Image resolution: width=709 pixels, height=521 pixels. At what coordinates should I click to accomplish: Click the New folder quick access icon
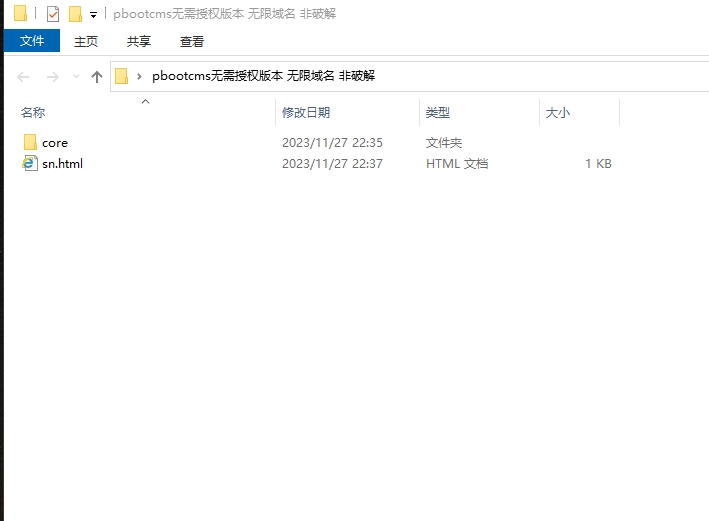[75, 14]
